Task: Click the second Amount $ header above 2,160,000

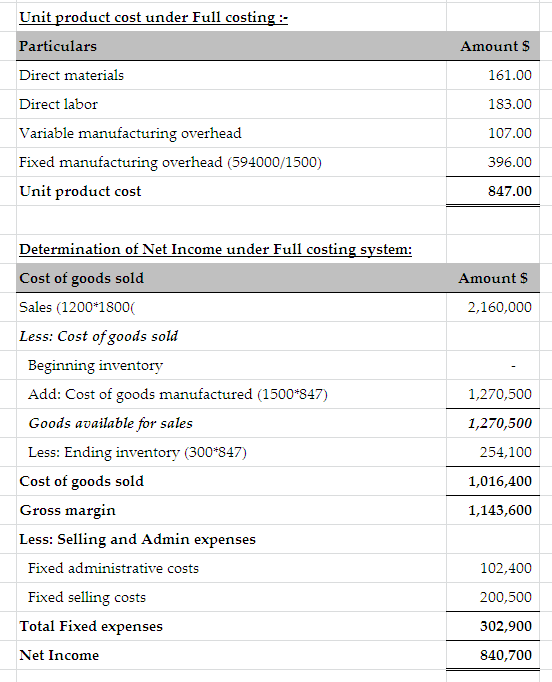Action: (493, 278)
